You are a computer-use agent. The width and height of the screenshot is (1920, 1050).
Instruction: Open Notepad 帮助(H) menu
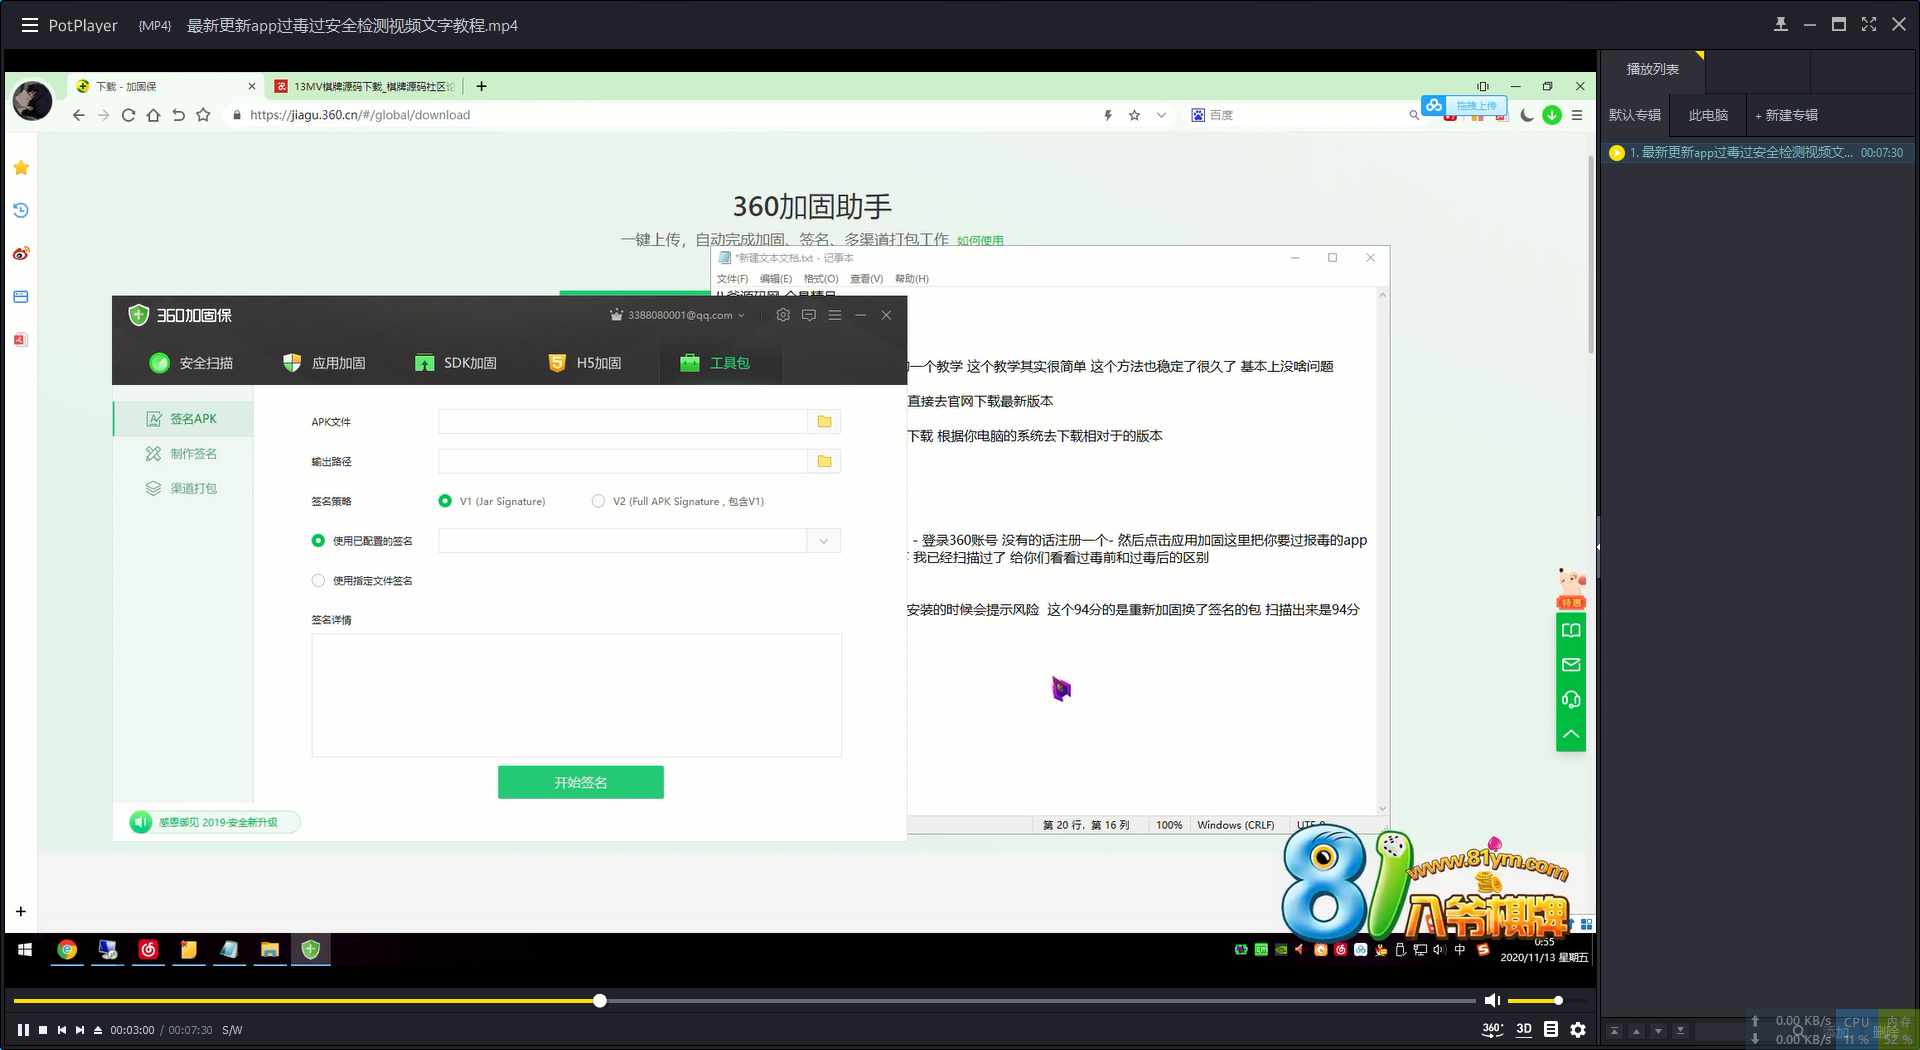(x=912, y=279)
